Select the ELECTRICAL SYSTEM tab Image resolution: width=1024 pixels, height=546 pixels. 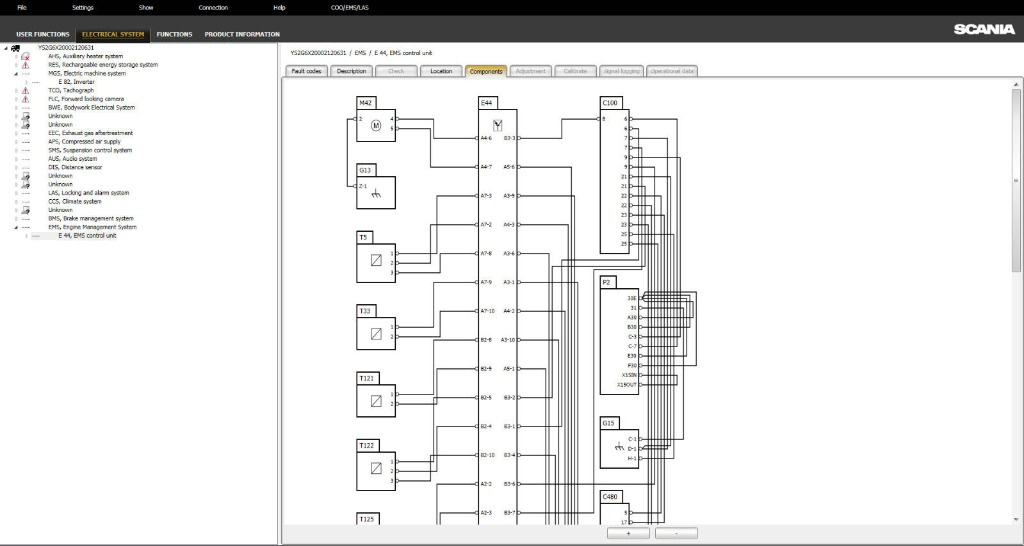click(113, 35)
